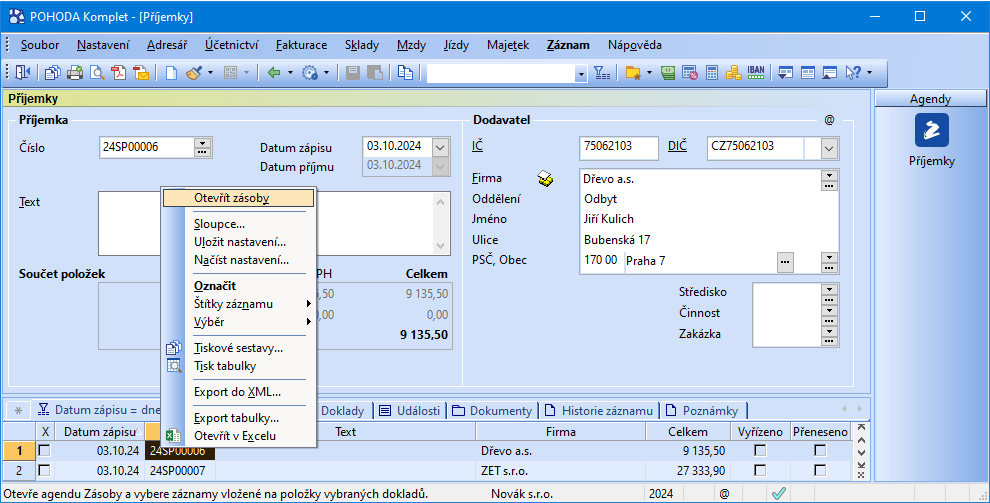Expand the Středisko dropdown arrow
The height and width of the screenshot is (503, 990).
click(x=829, y=288)
